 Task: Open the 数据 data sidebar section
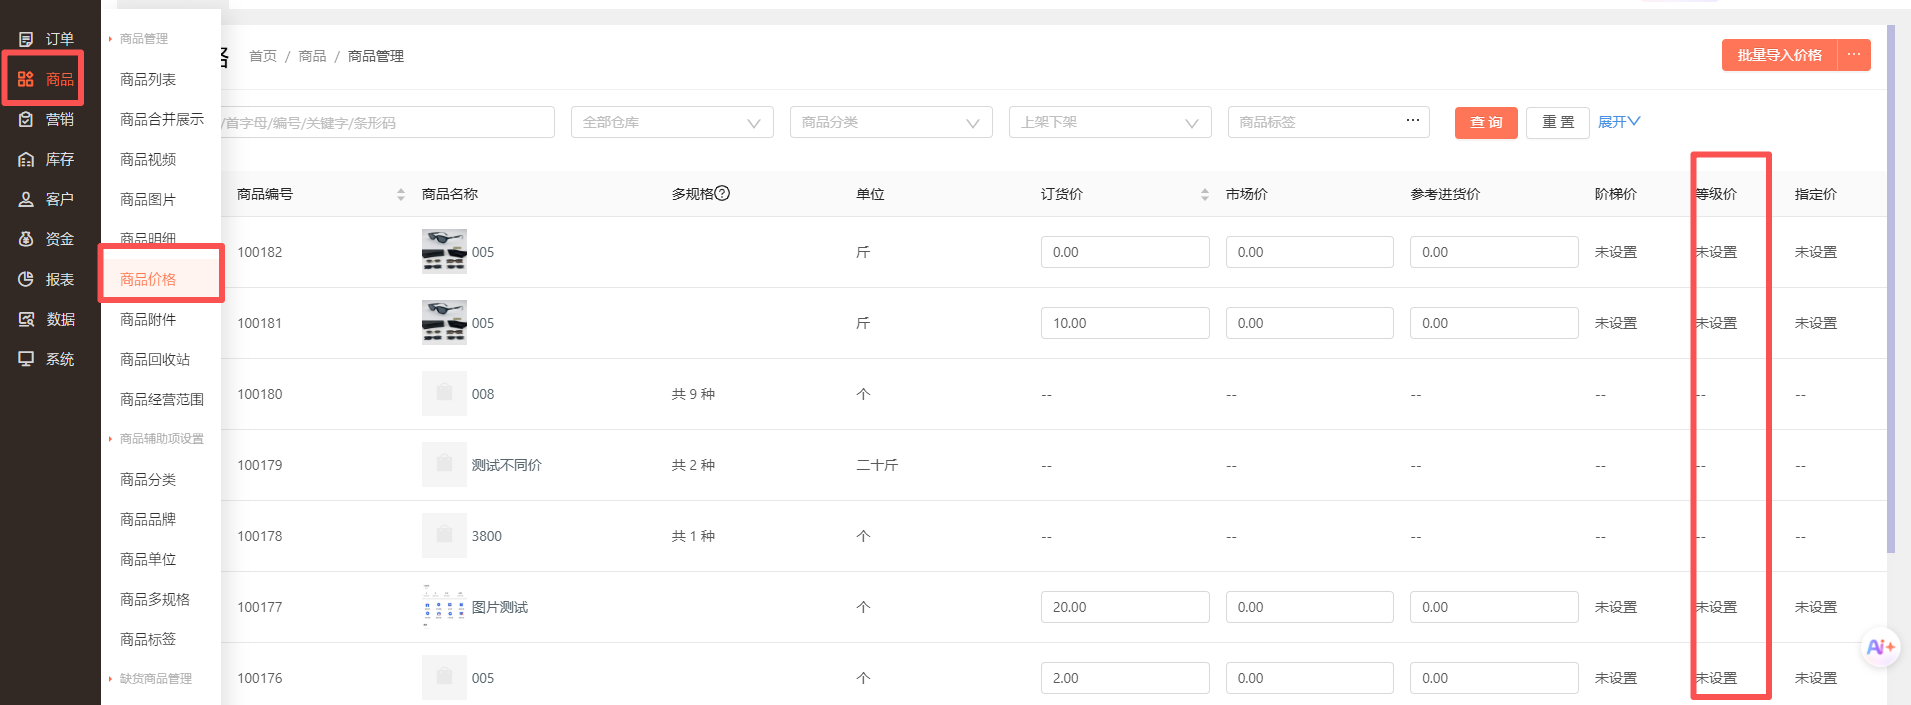46,319
